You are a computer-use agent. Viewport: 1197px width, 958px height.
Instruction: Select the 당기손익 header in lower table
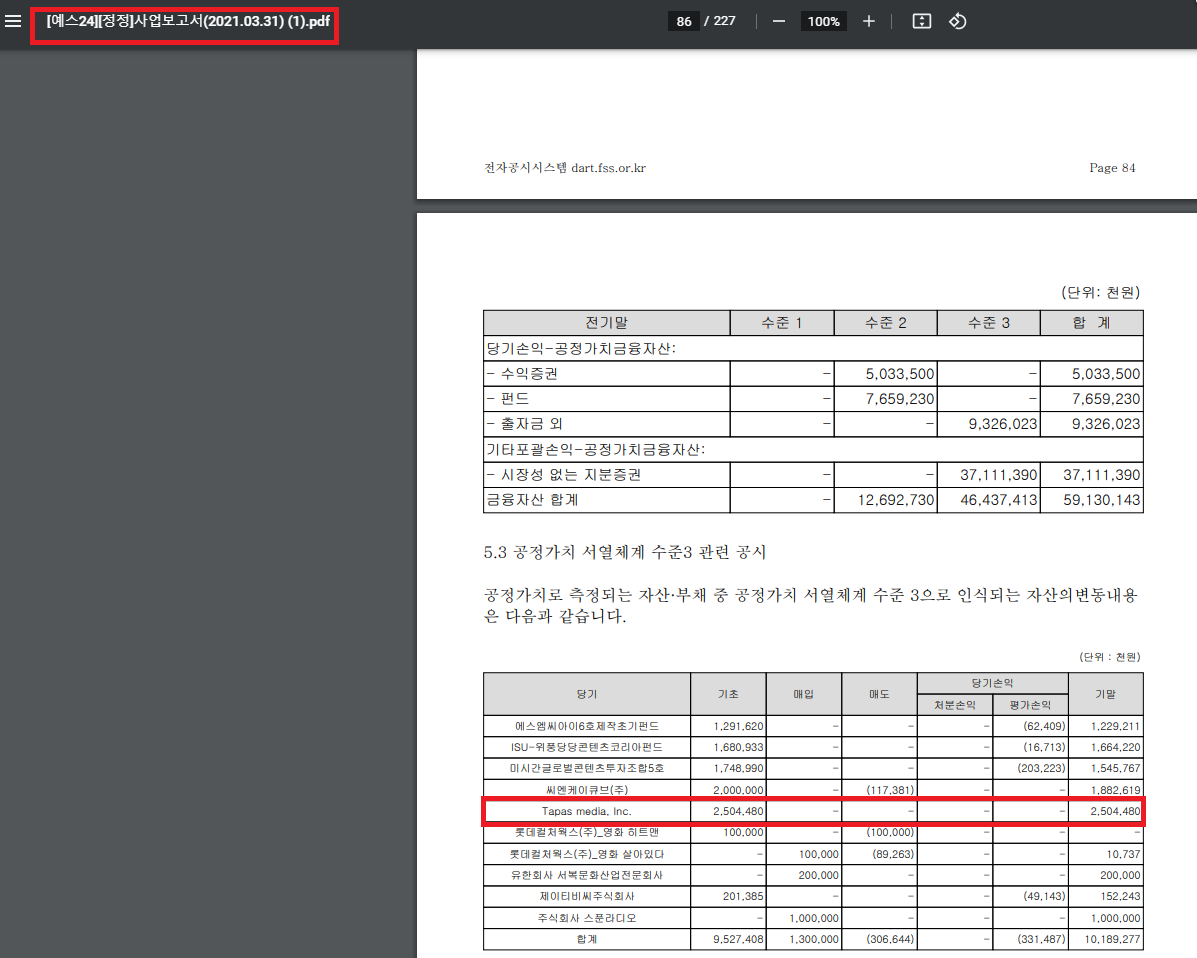click(x=992, y=683)
